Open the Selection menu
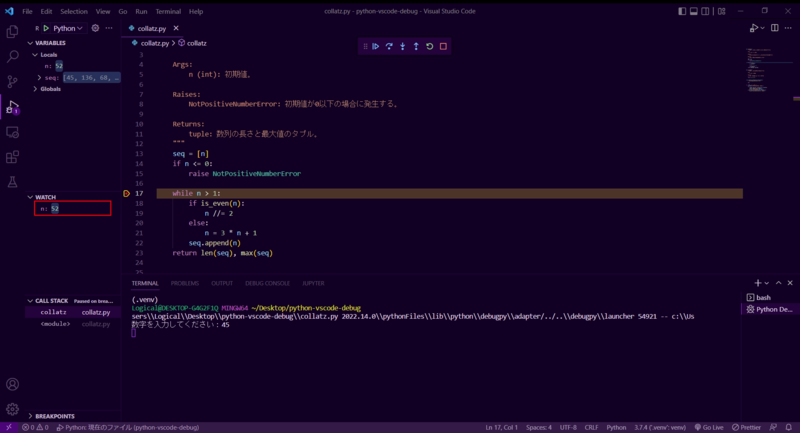The height and width of the screenshot is (433, 800). pos(73,11)
